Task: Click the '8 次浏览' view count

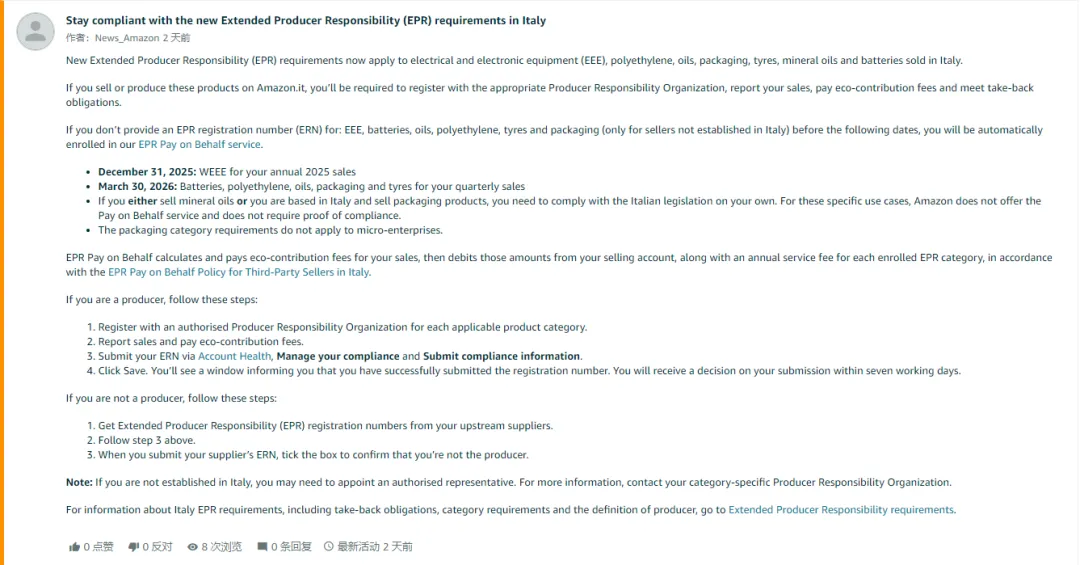Action: (x=222, y=547)
